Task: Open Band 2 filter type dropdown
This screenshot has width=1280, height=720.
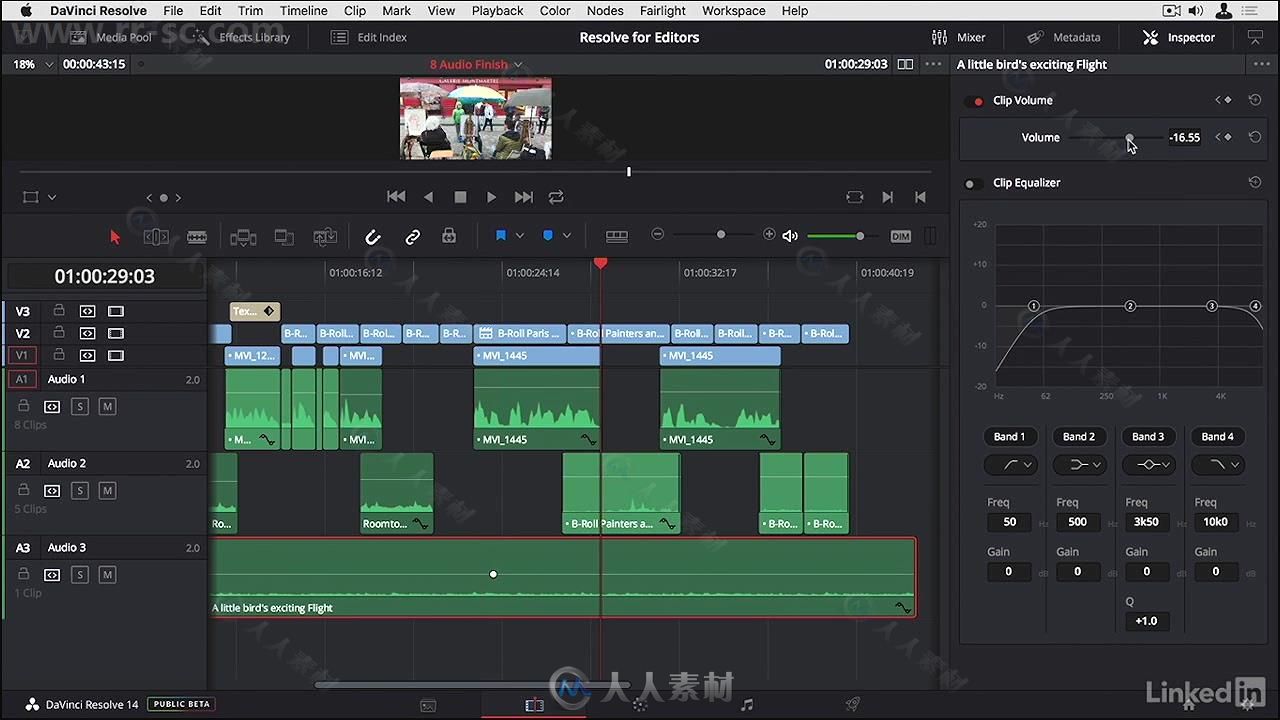Action: [1079, 465]
